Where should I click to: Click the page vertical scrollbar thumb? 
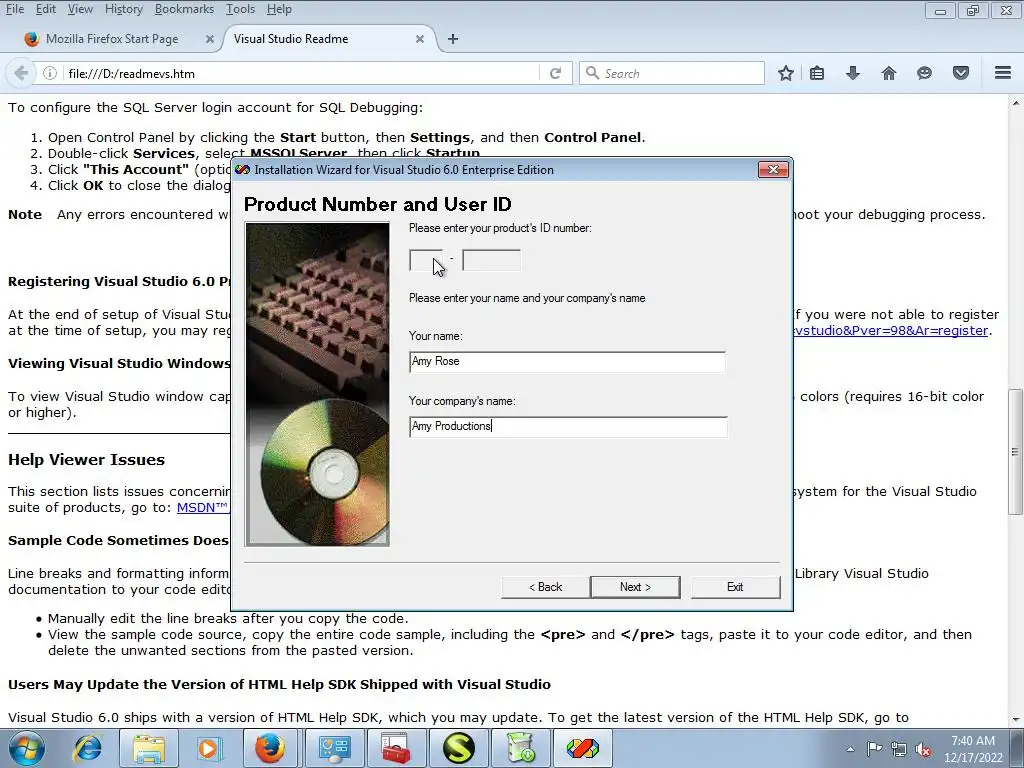[x=1015, y=451]
